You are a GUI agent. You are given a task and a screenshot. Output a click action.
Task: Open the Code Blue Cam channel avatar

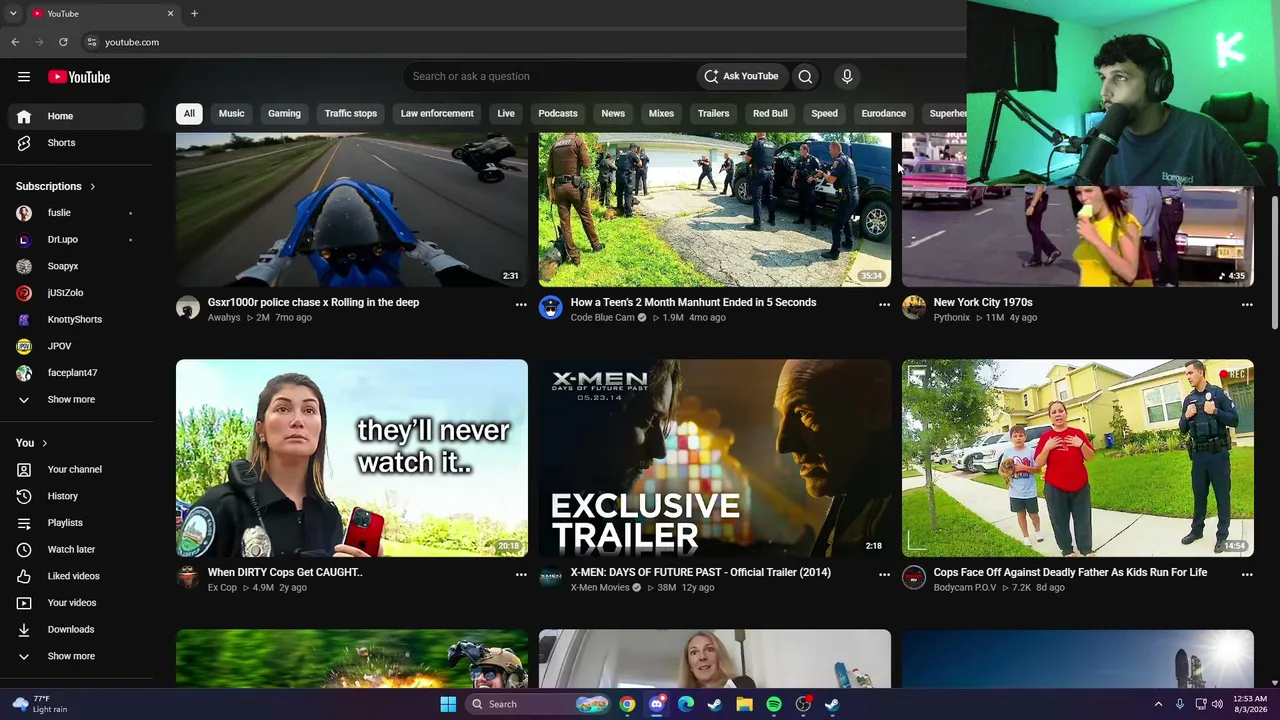pyautogui.click(x=551, y=308)
